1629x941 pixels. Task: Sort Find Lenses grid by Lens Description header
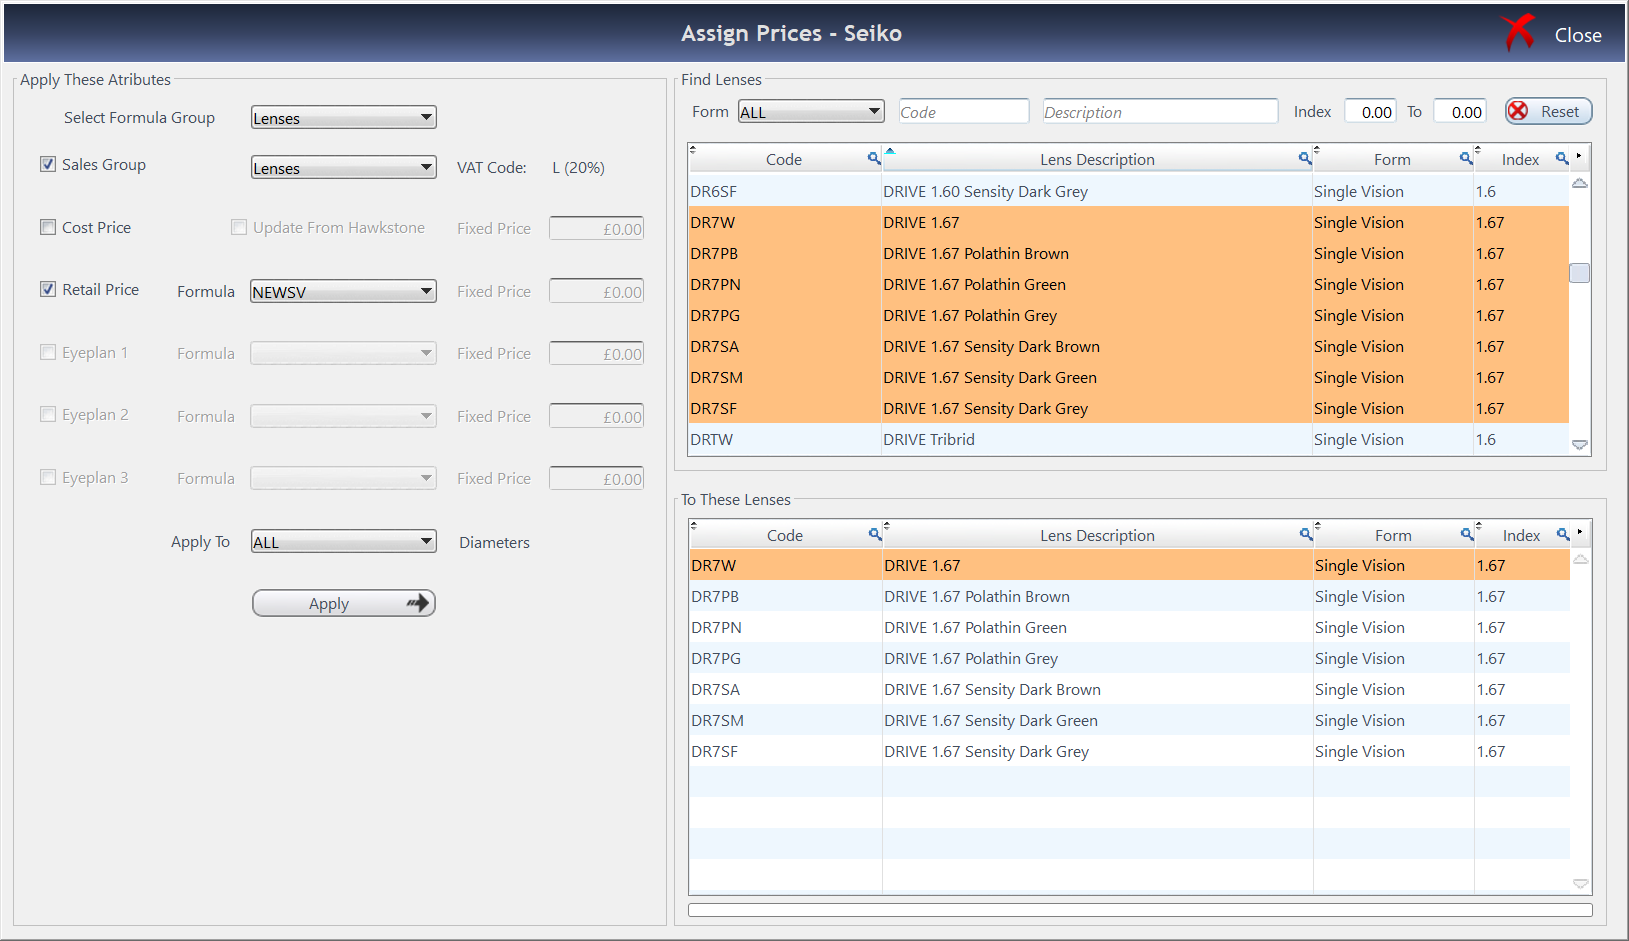point(1097,159)
